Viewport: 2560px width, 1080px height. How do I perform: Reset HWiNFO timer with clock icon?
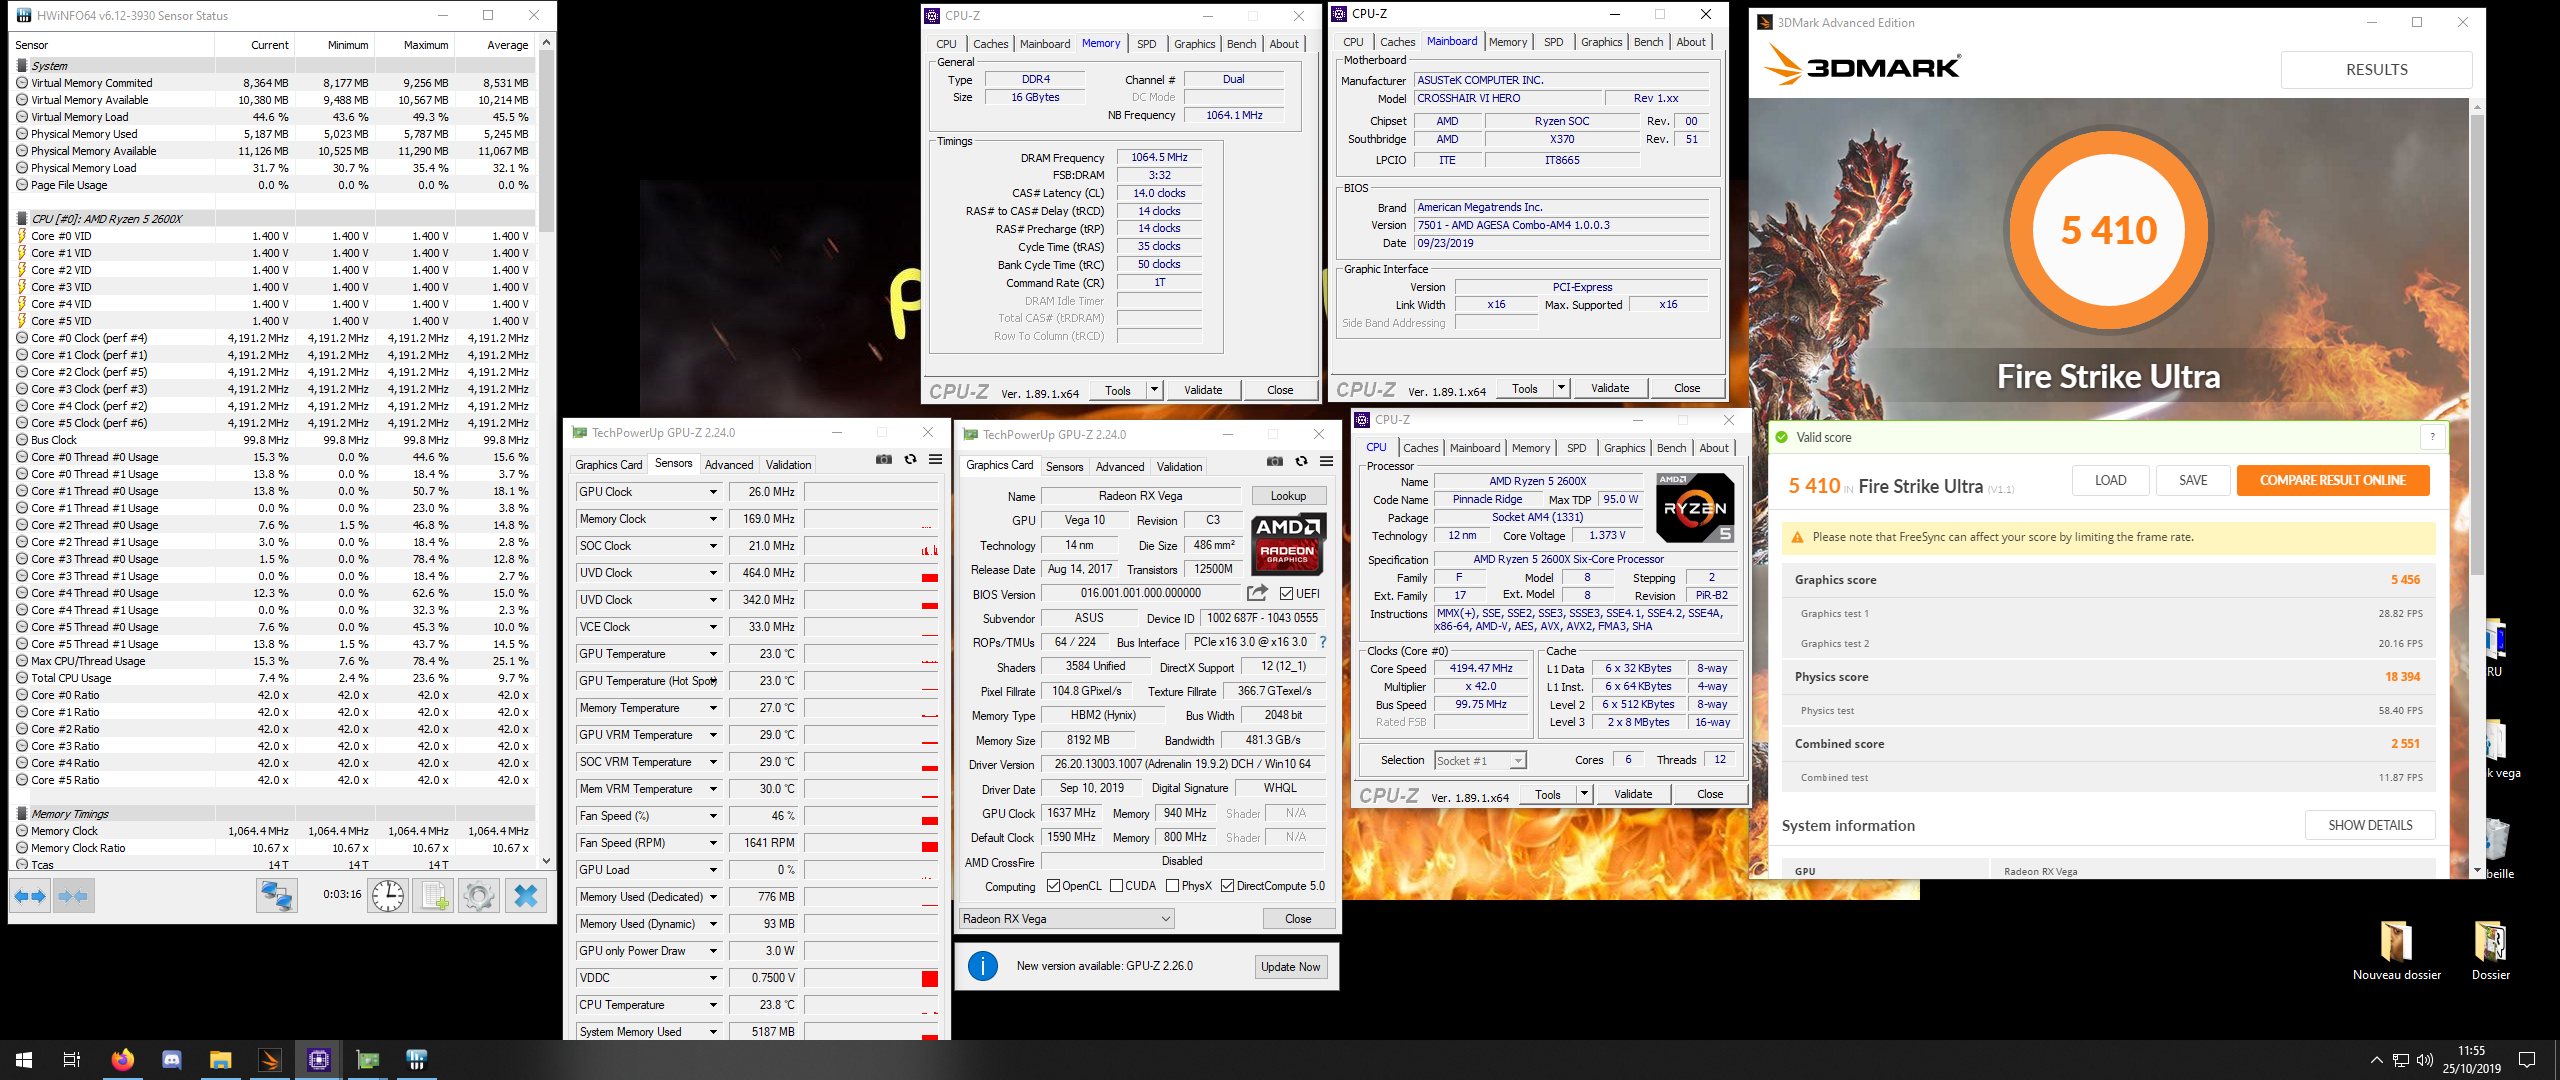(x=388, y=895)
